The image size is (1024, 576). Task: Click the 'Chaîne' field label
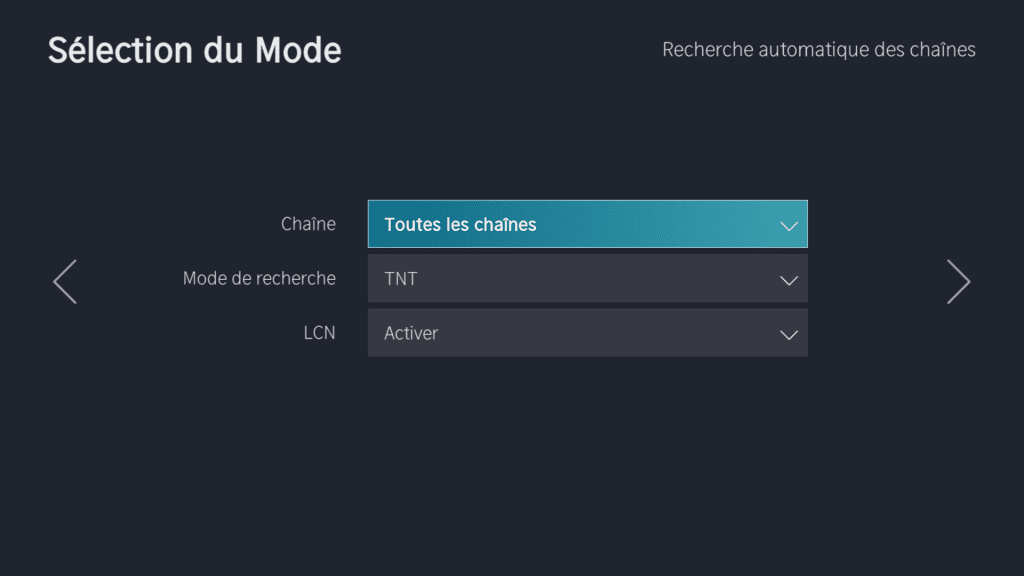pos(308,224)
